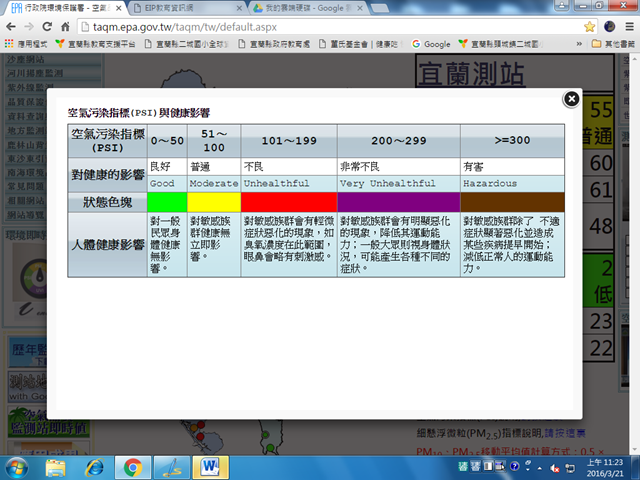Open the 宜蘭縣二城國小 bookmark
Screen dimensions: 640x480
(187, 44)
